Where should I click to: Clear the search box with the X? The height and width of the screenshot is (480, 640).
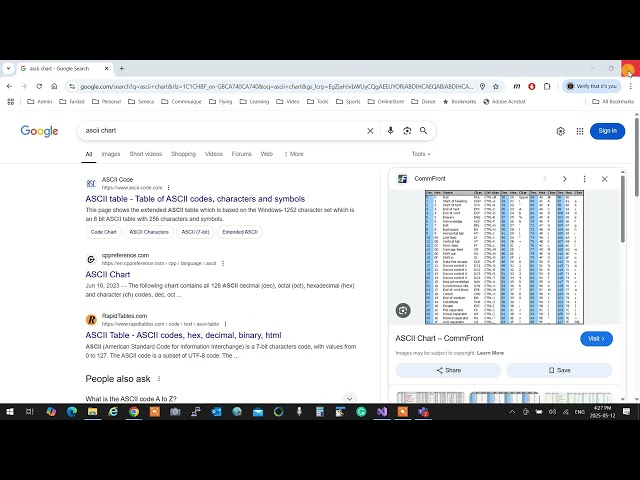pyautogui.click(x=370, y=131)
